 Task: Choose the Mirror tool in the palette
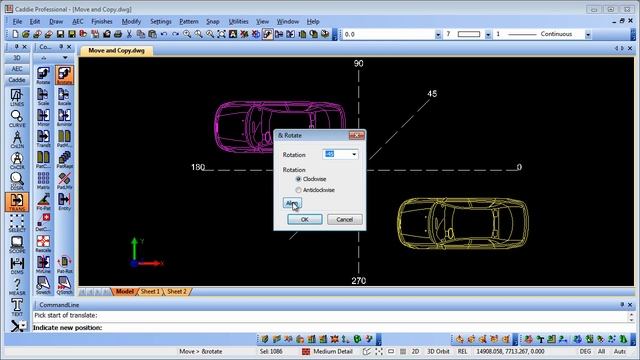coord(43,118)
